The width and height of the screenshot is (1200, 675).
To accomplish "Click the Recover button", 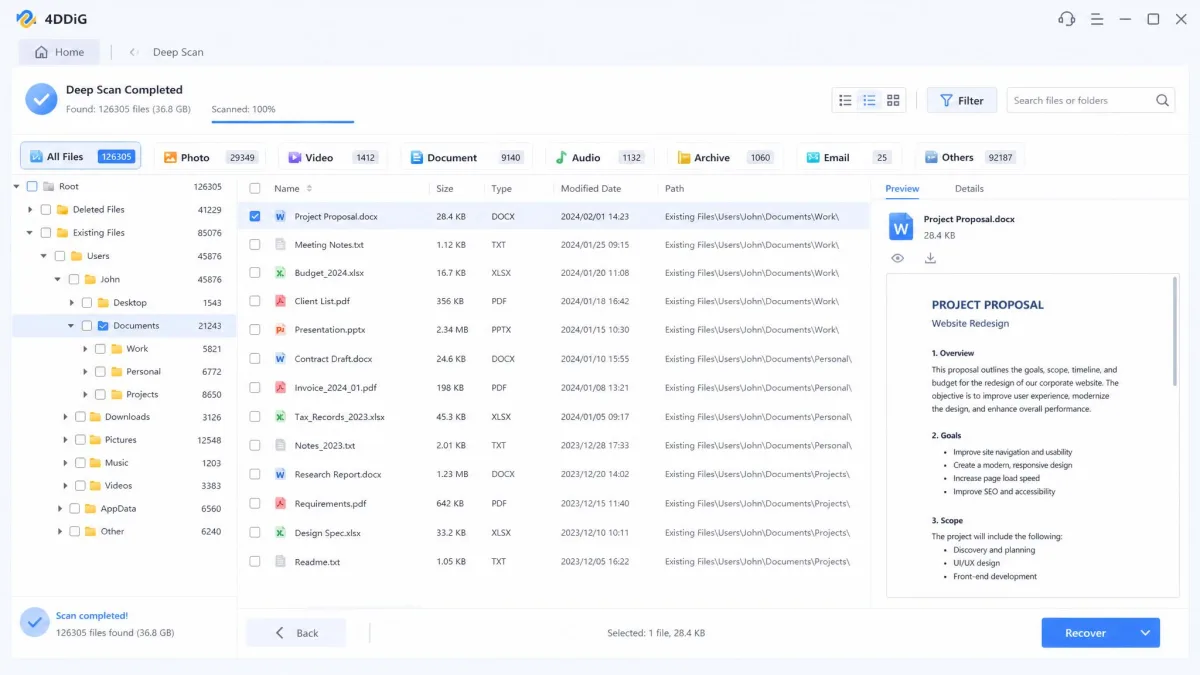I will coord(1088,633).
